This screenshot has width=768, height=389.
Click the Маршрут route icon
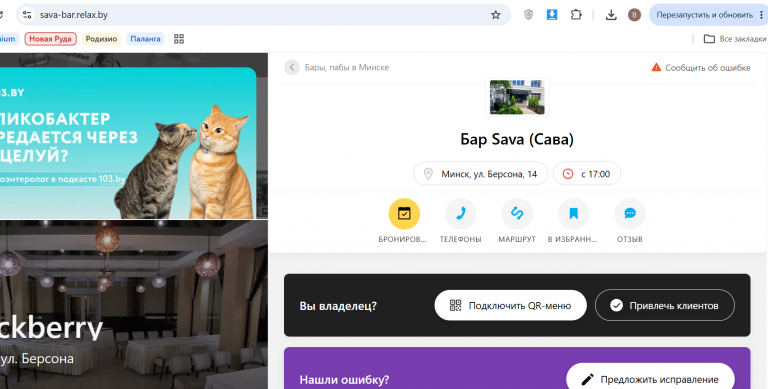click(517, 214)
